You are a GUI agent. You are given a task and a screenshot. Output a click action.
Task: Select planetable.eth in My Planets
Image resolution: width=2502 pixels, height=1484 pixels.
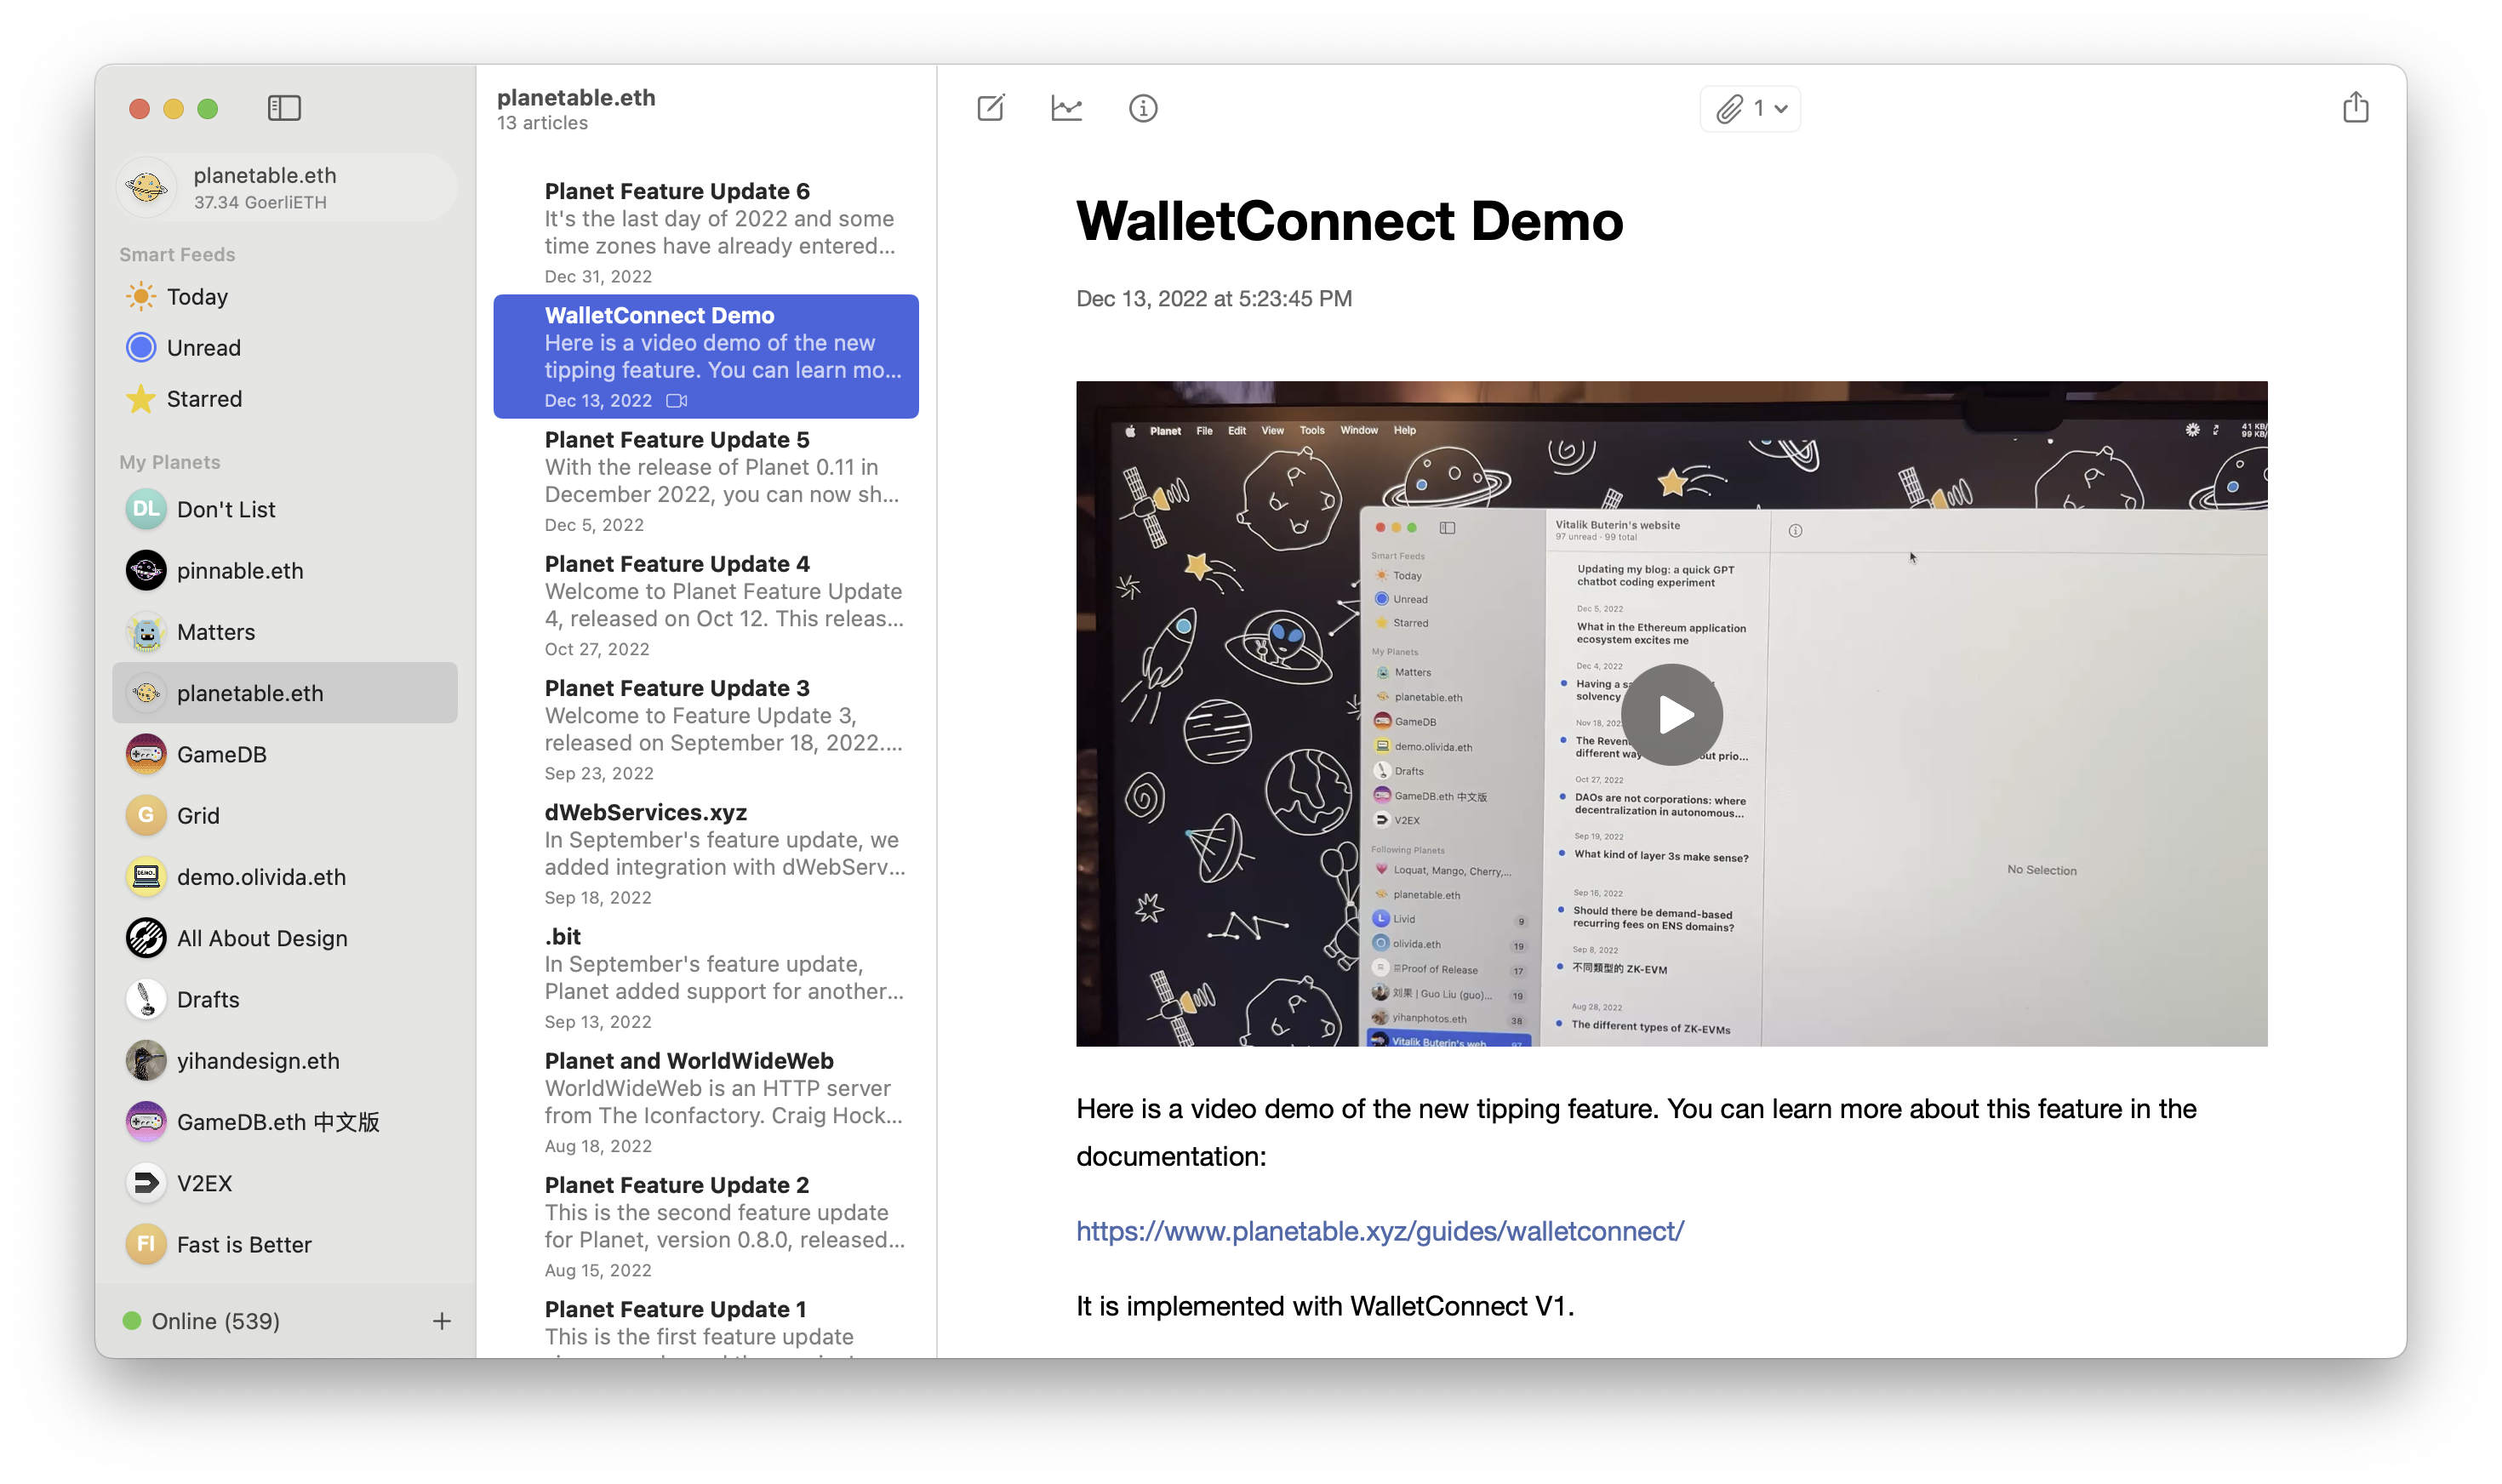(x=285, y=693)
